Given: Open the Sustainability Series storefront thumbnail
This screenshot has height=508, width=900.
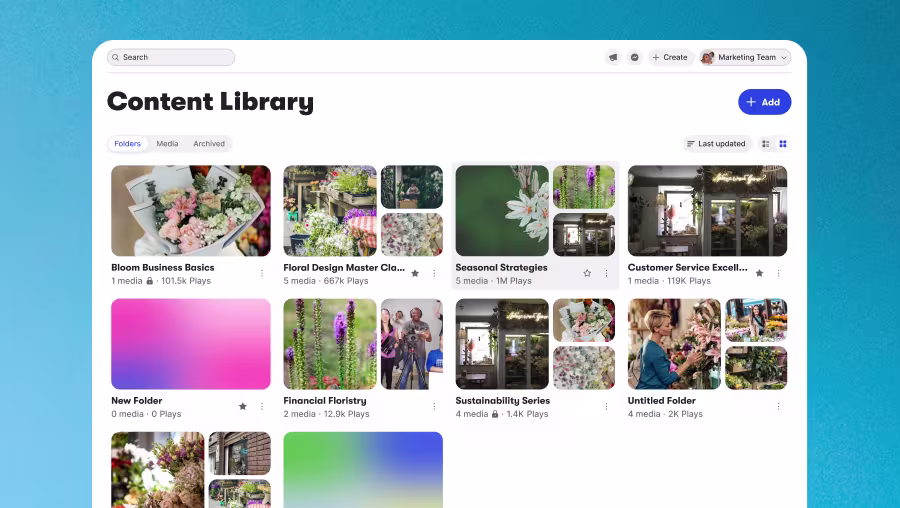Looking at the screenshot, I should [x=502, y=344].
